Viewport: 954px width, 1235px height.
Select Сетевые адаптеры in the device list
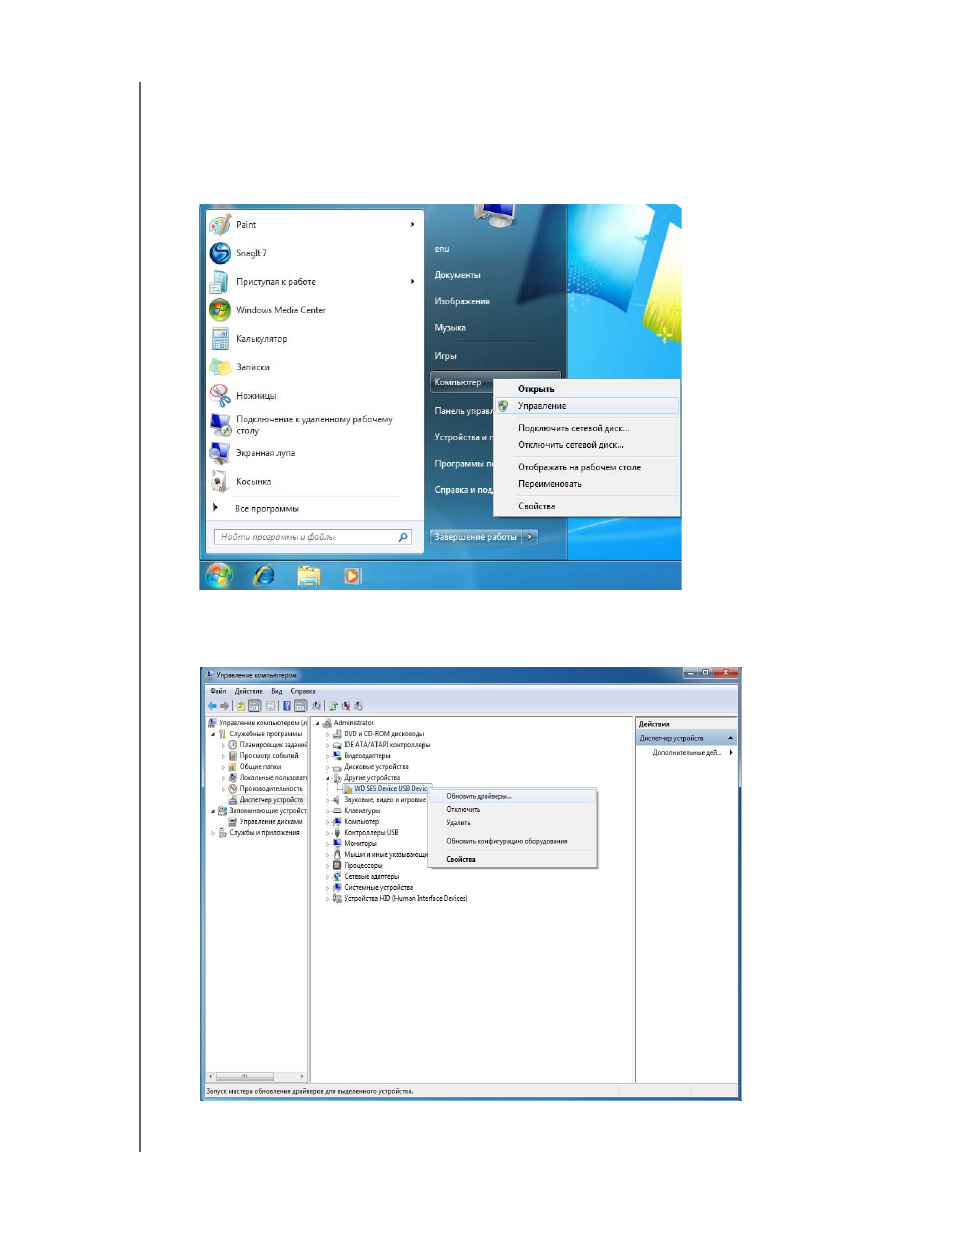click(371, 877)
